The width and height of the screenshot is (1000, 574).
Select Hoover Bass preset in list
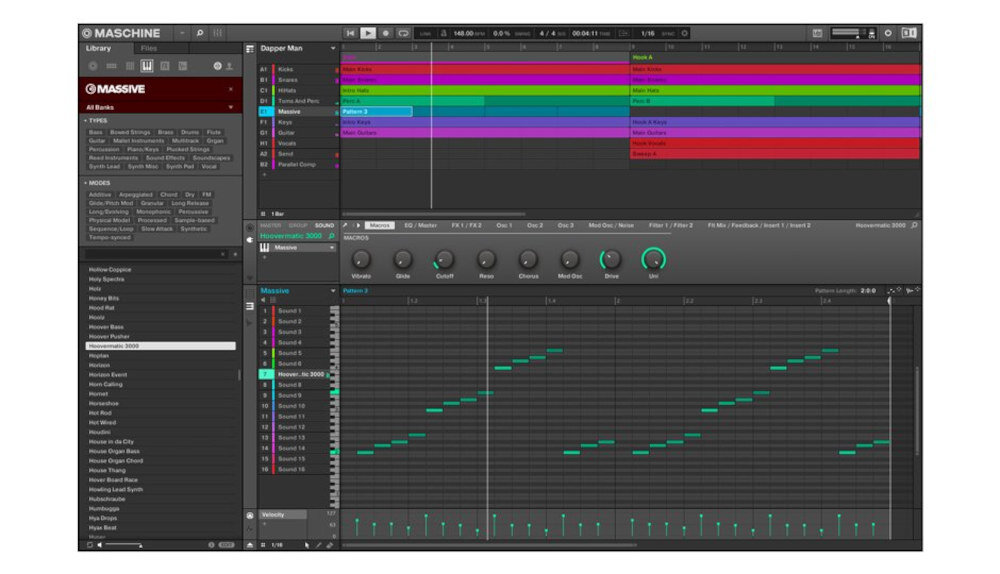pyautogui.click(x=106, y=327)
